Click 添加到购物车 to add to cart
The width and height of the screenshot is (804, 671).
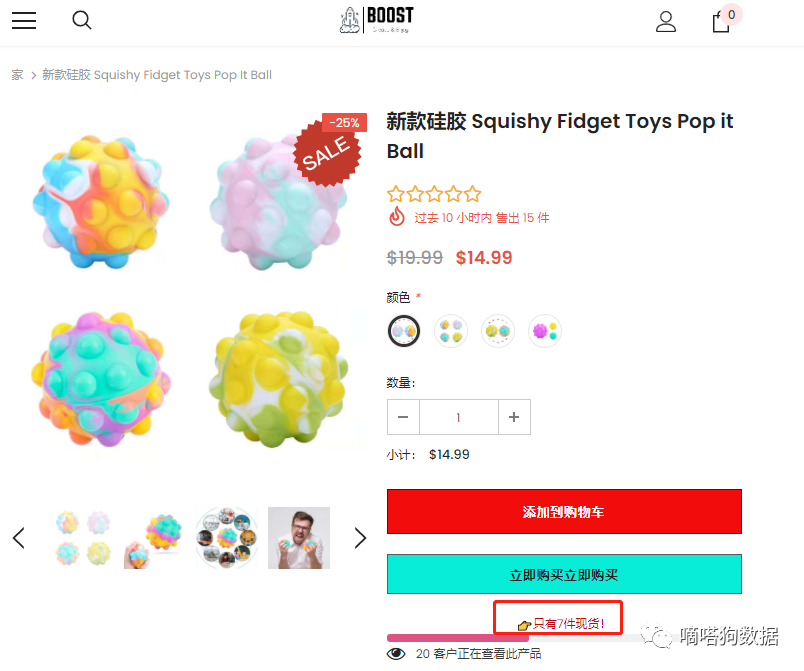pyautogui.click(x=563, y=511)
